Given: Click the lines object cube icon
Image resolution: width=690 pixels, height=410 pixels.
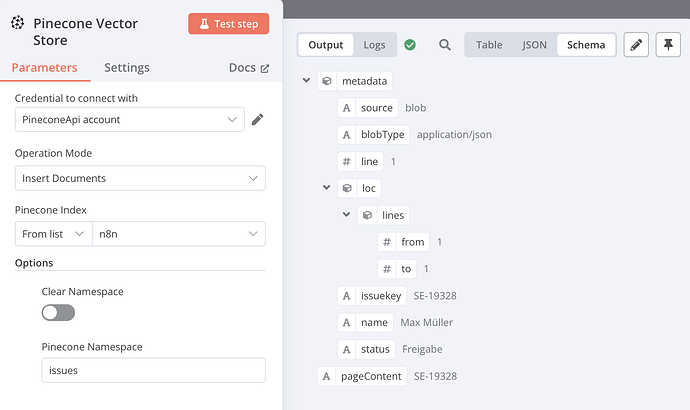Looking at the screenshot, I should pyautogui.click(x=367, y=215).
